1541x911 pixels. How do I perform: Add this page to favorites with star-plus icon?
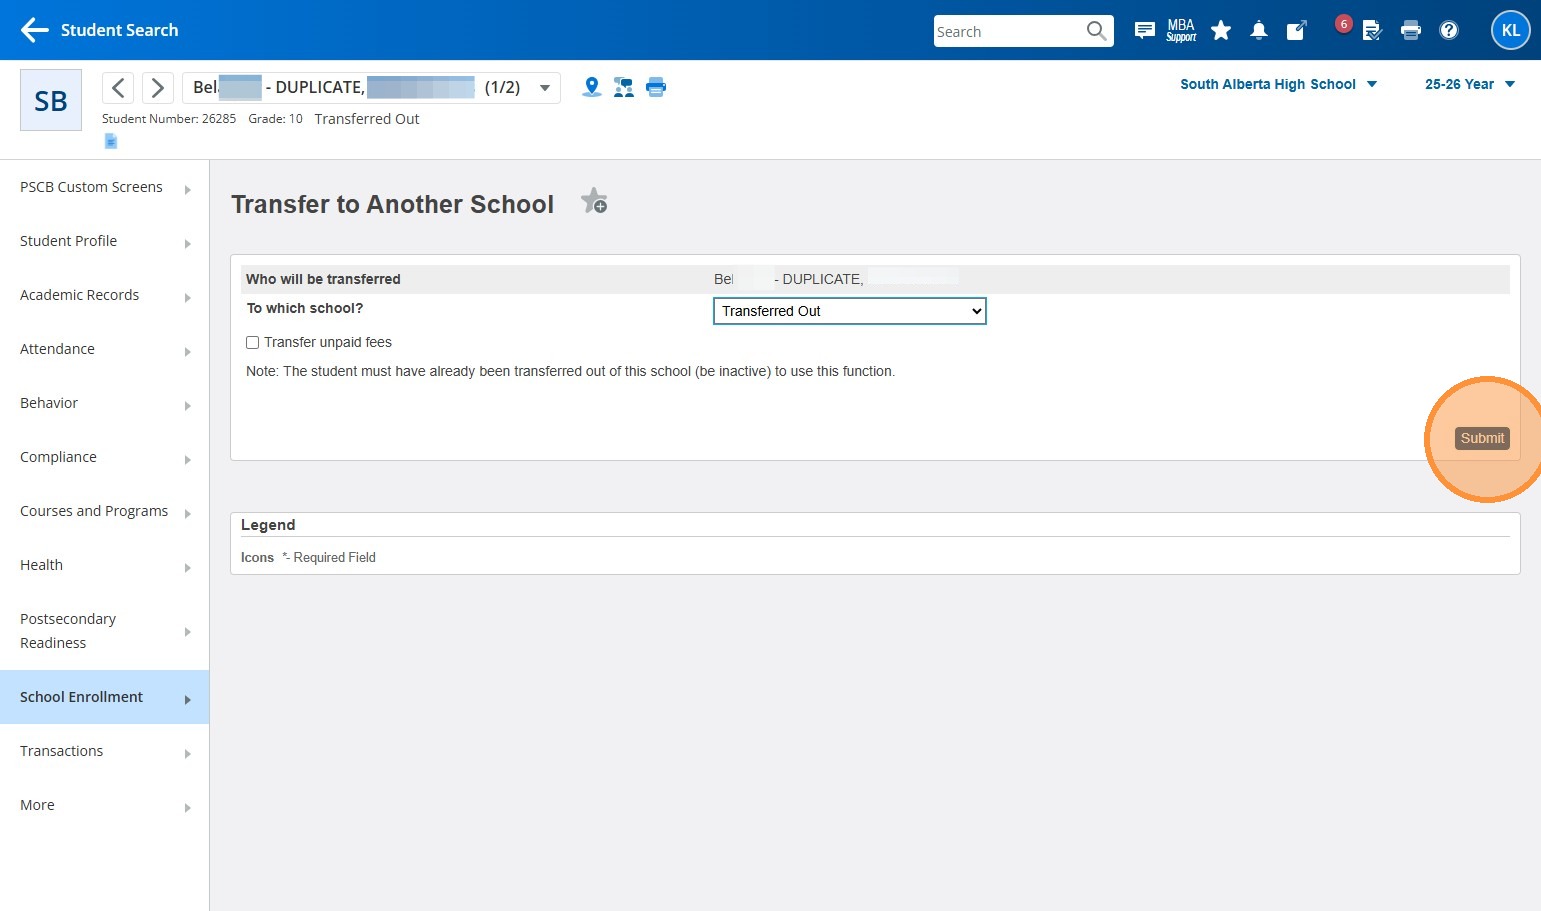pyautogui.click(x=594, y=201)
